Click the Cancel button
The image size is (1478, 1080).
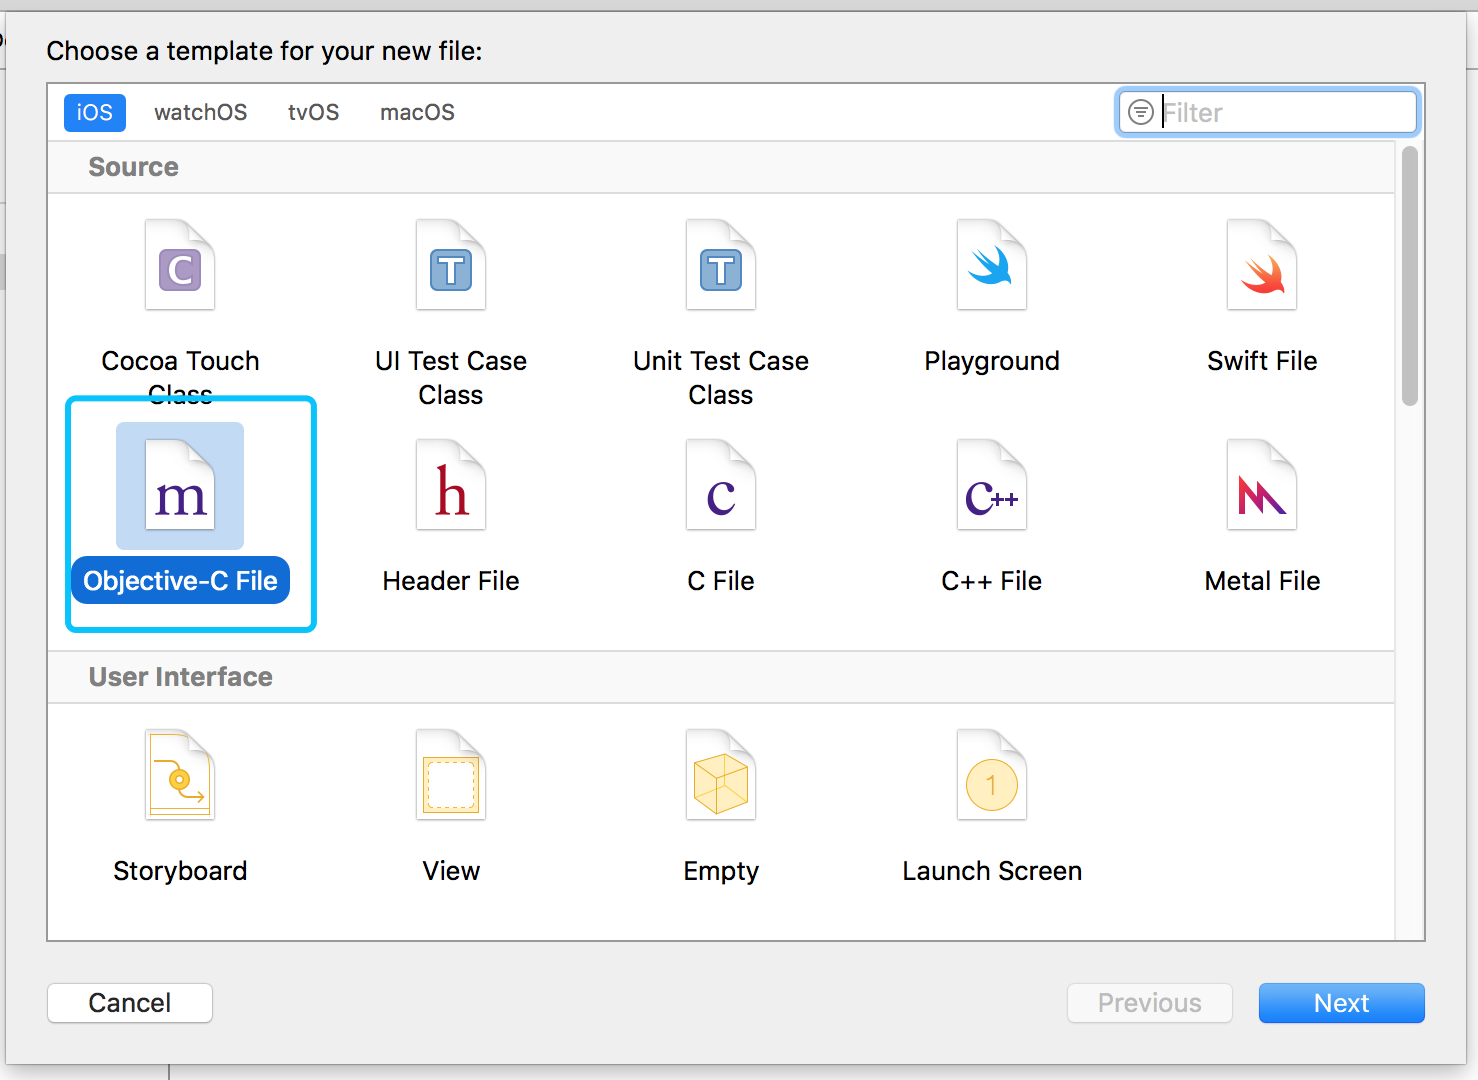click(x=130, y=1003)
